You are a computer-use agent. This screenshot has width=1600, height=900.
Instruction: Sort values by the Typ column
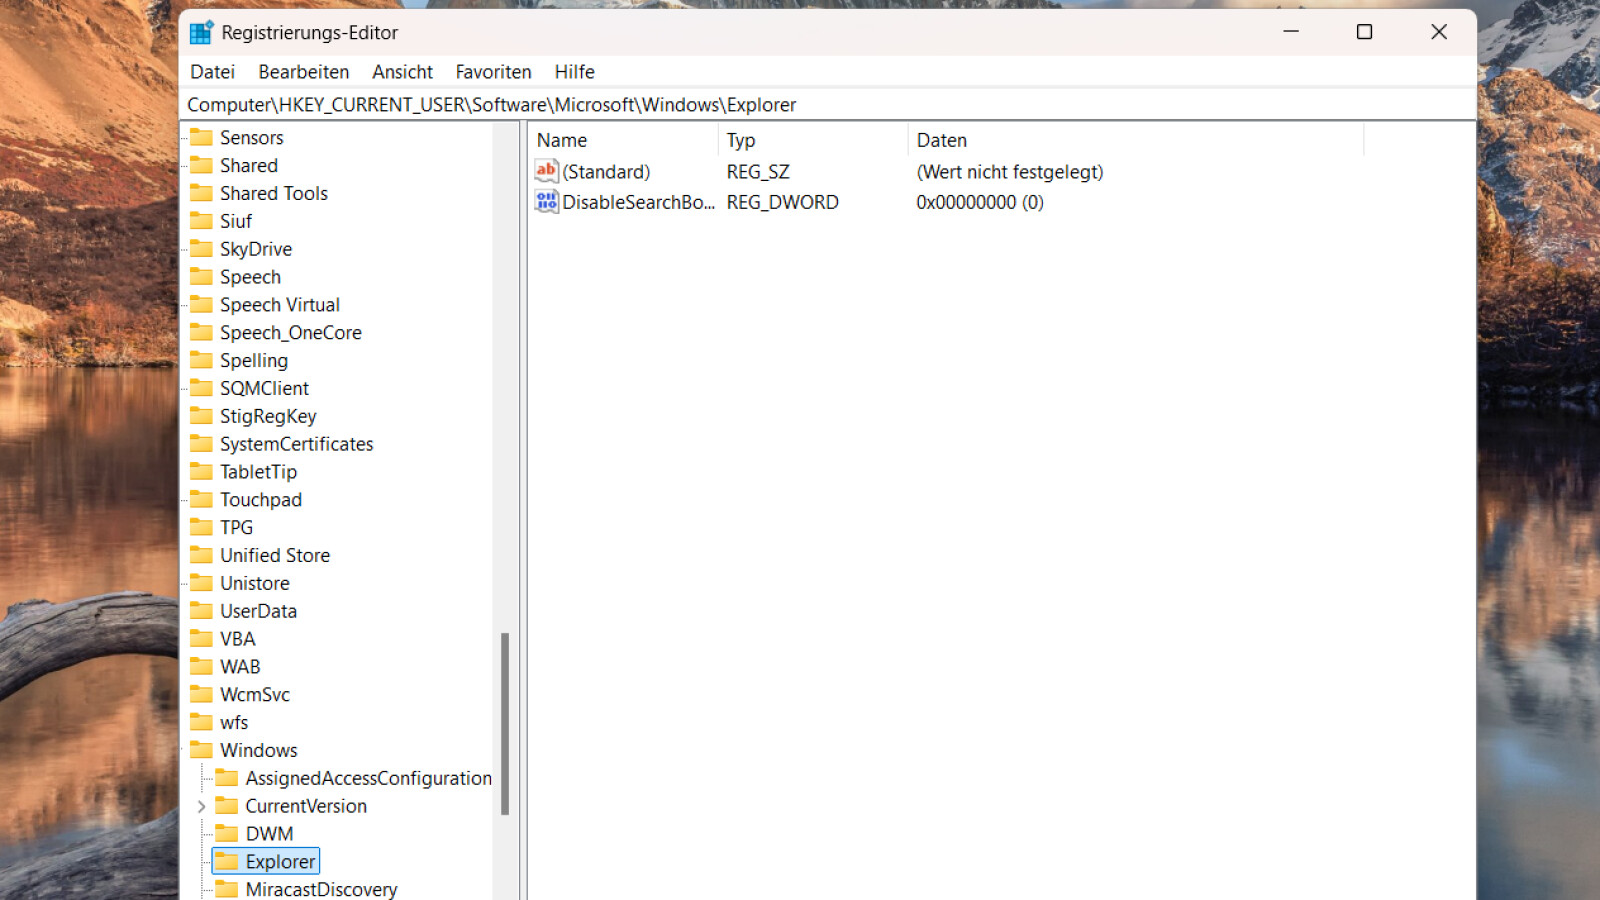(741, 140)
